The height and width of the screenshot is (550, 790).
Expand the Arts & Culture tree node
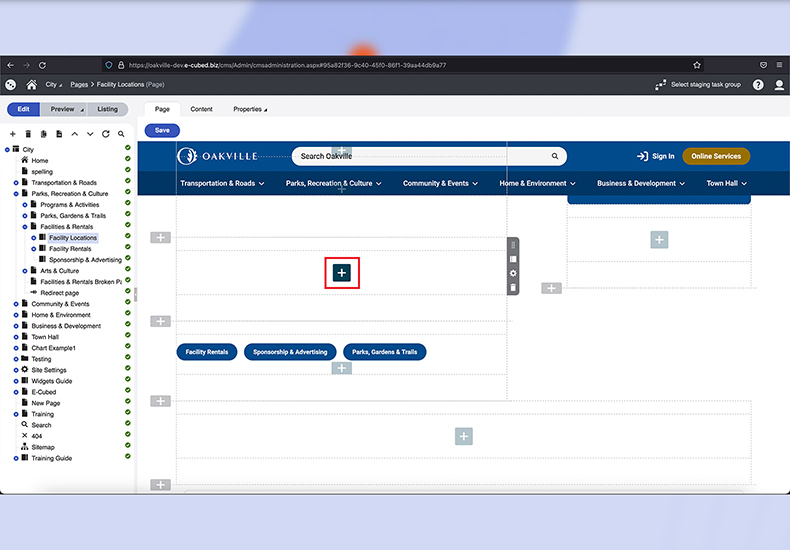coord(25,271)
